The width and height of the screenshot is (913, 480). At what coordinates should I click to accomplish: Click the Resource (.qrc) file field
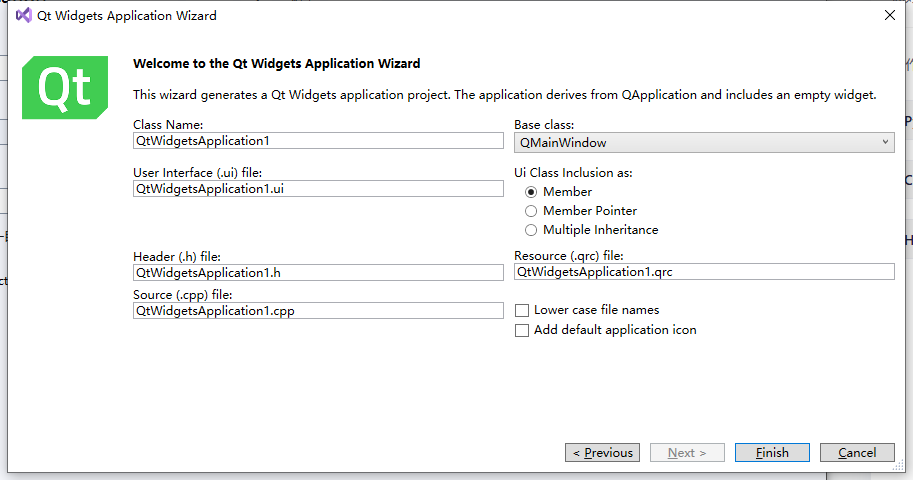coord(704,271)
